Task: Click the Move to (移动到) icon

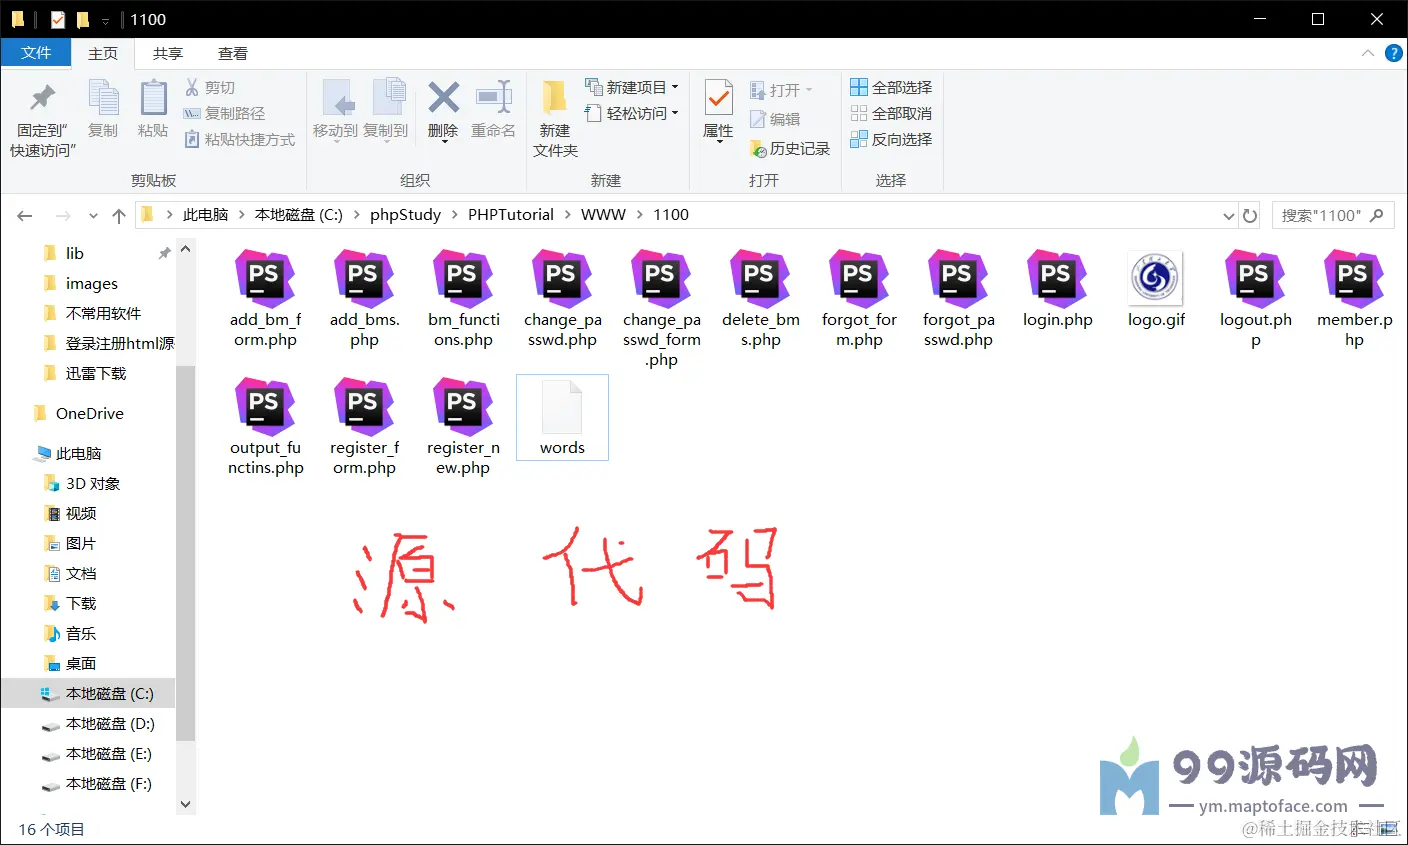Action: tap(336, 98)
